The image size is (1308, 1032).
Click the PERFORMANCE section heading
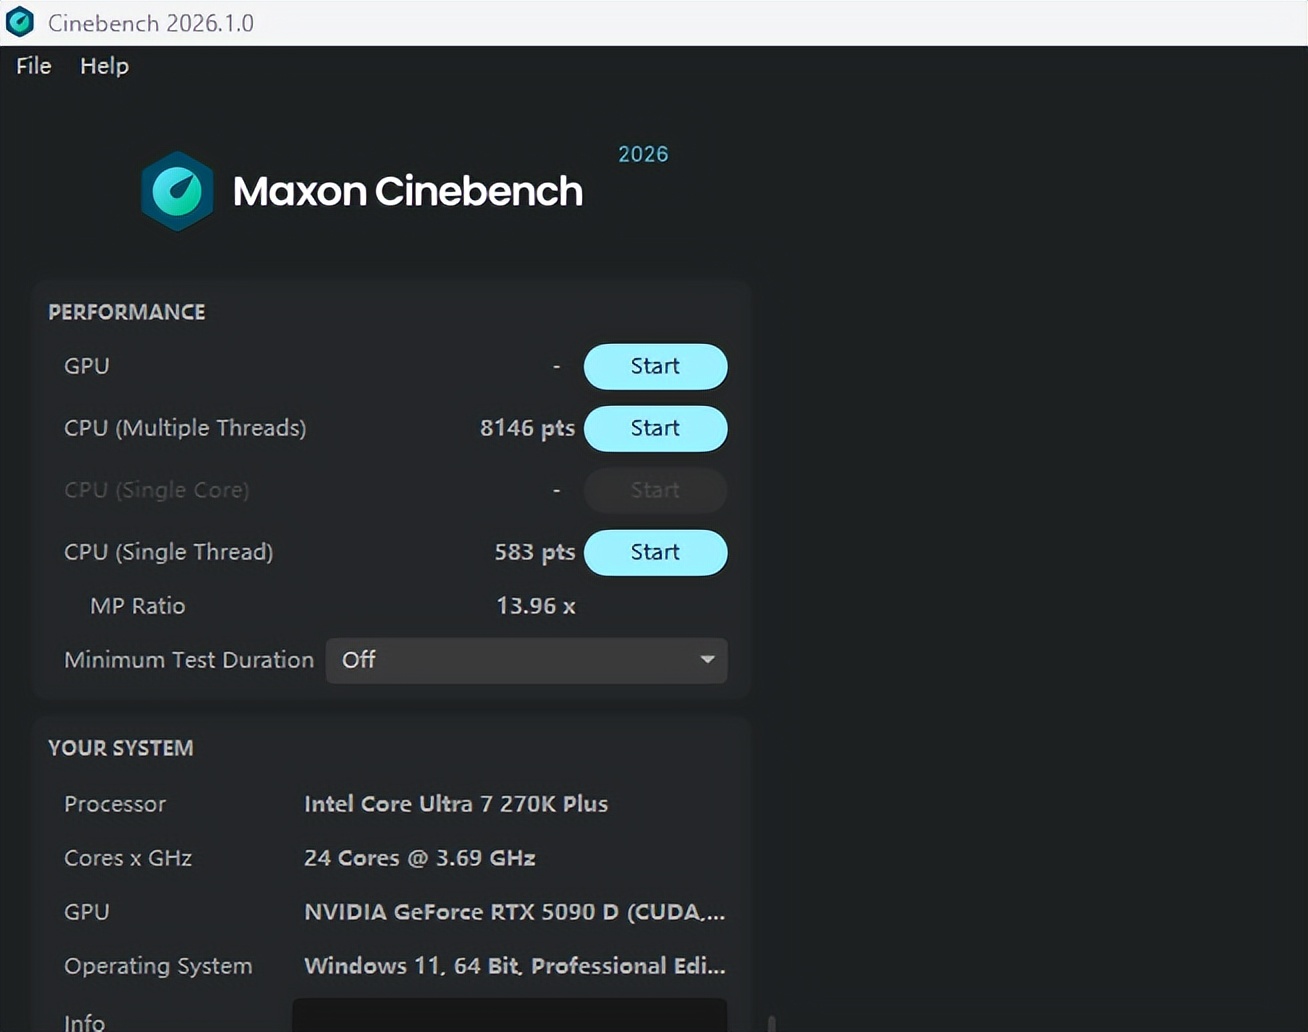coord(127,312)
